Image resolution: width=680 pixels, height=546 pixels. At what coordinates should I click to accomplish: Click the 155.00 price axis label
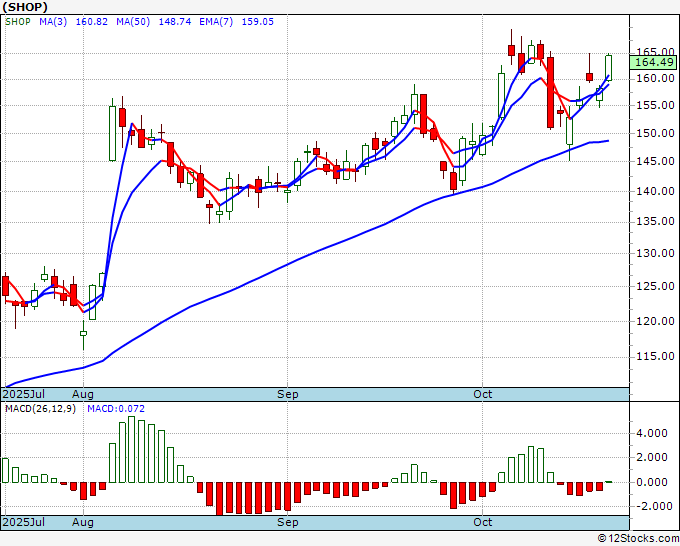[x=655, y=105]
